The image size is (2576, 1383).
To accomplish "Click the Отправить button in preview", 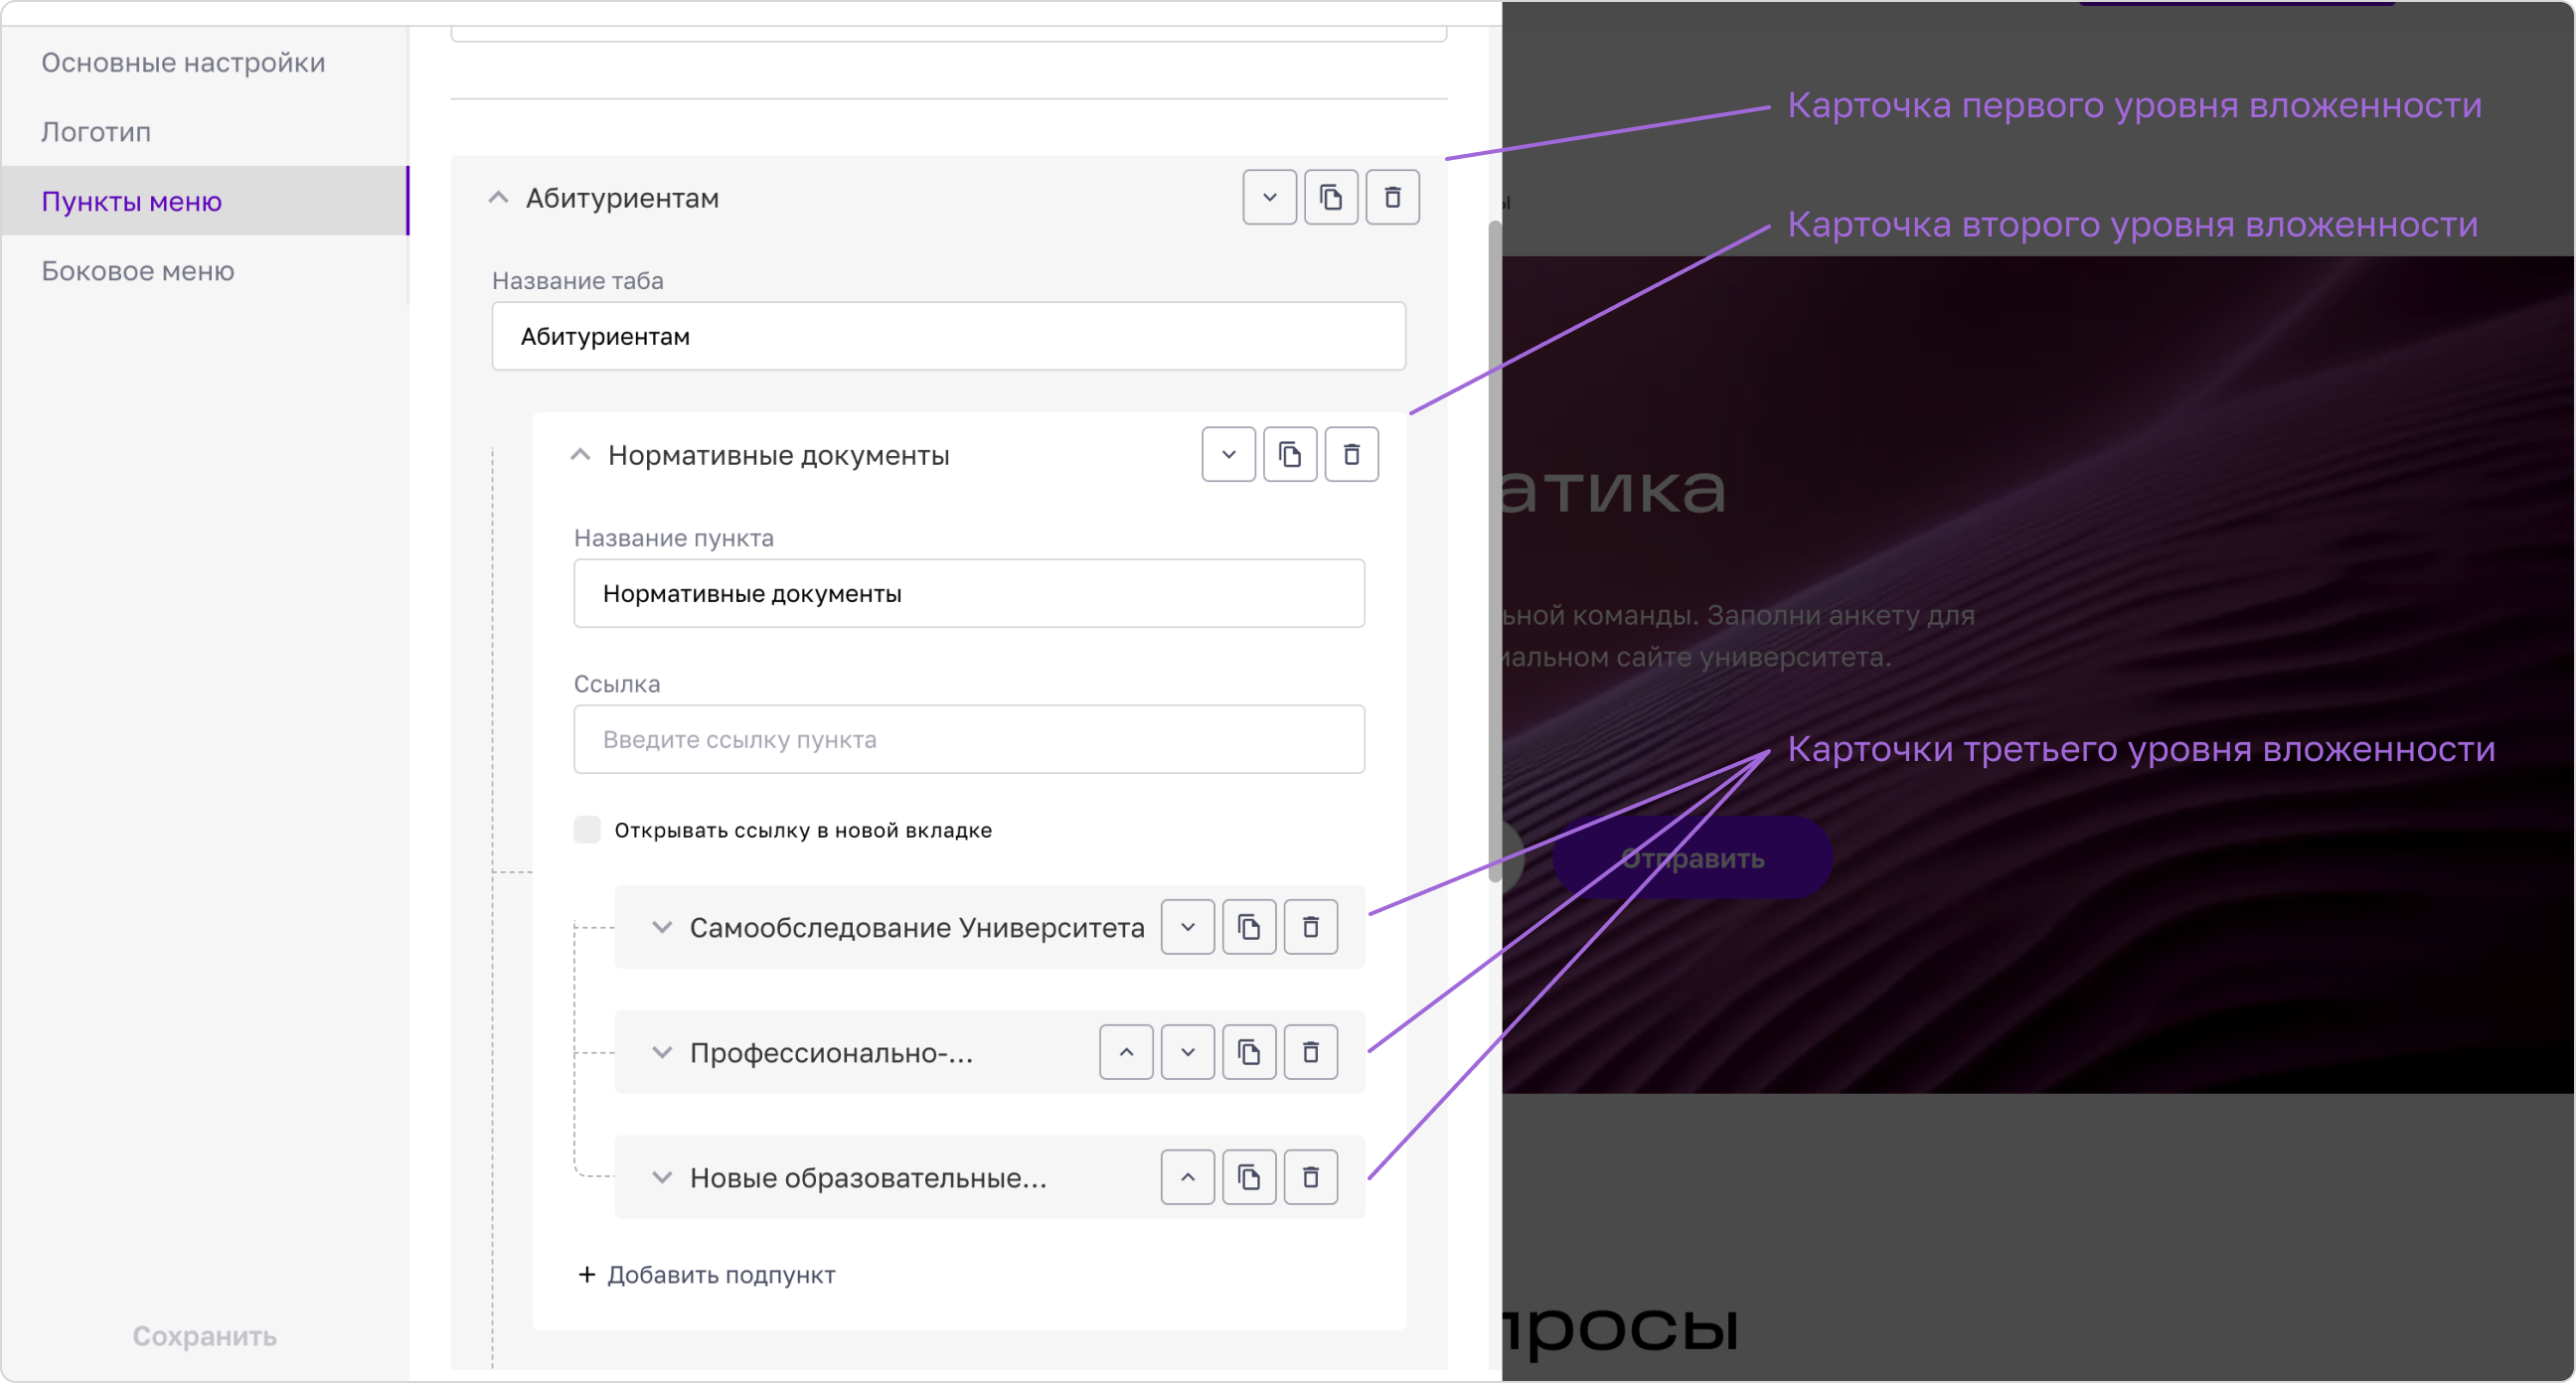I will tap(1692, 858).
